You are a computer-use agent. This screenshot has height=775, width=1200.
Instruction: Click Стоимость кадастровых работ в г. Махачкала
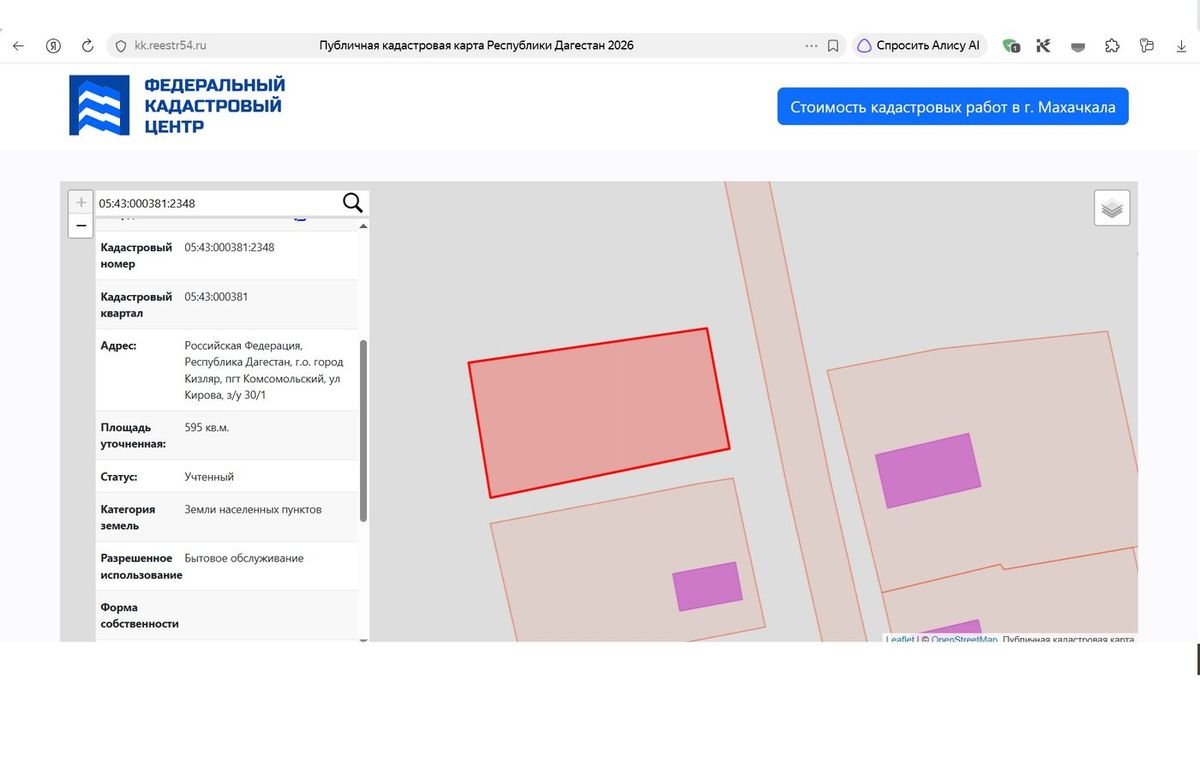pos(953,107)
